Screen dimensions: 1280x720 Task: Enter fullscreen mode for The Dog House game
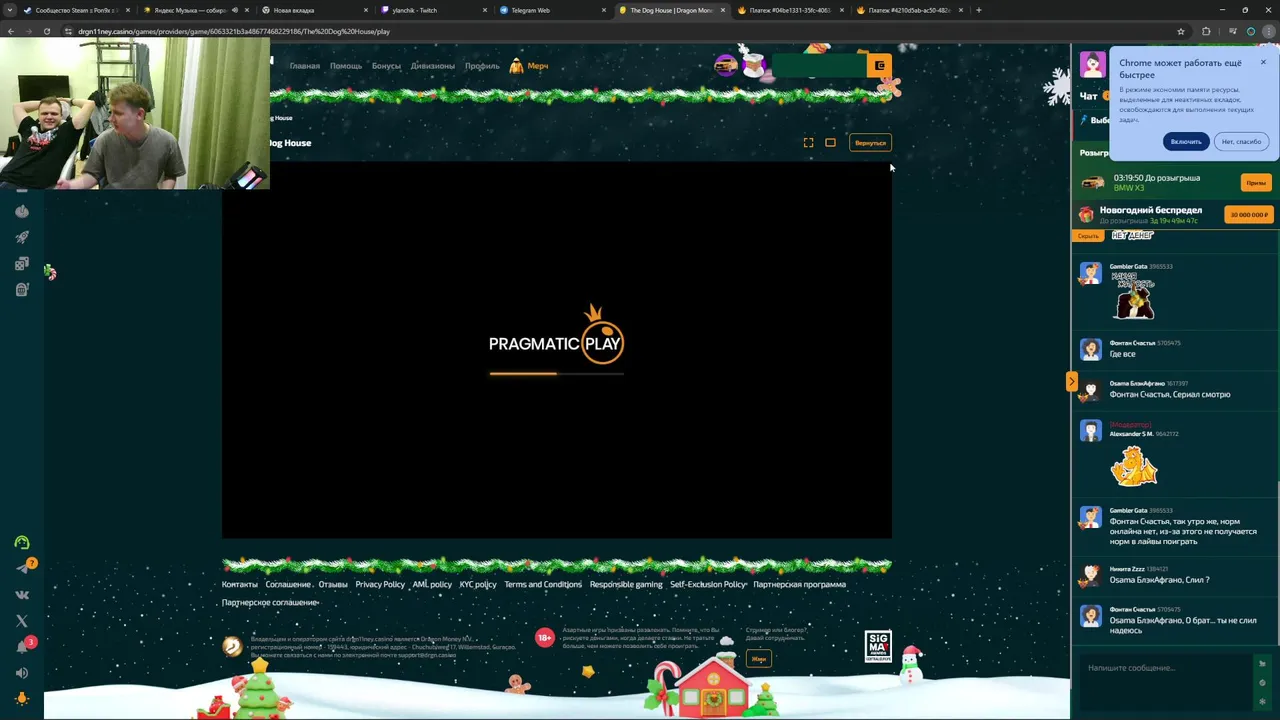tap(808, 143)
